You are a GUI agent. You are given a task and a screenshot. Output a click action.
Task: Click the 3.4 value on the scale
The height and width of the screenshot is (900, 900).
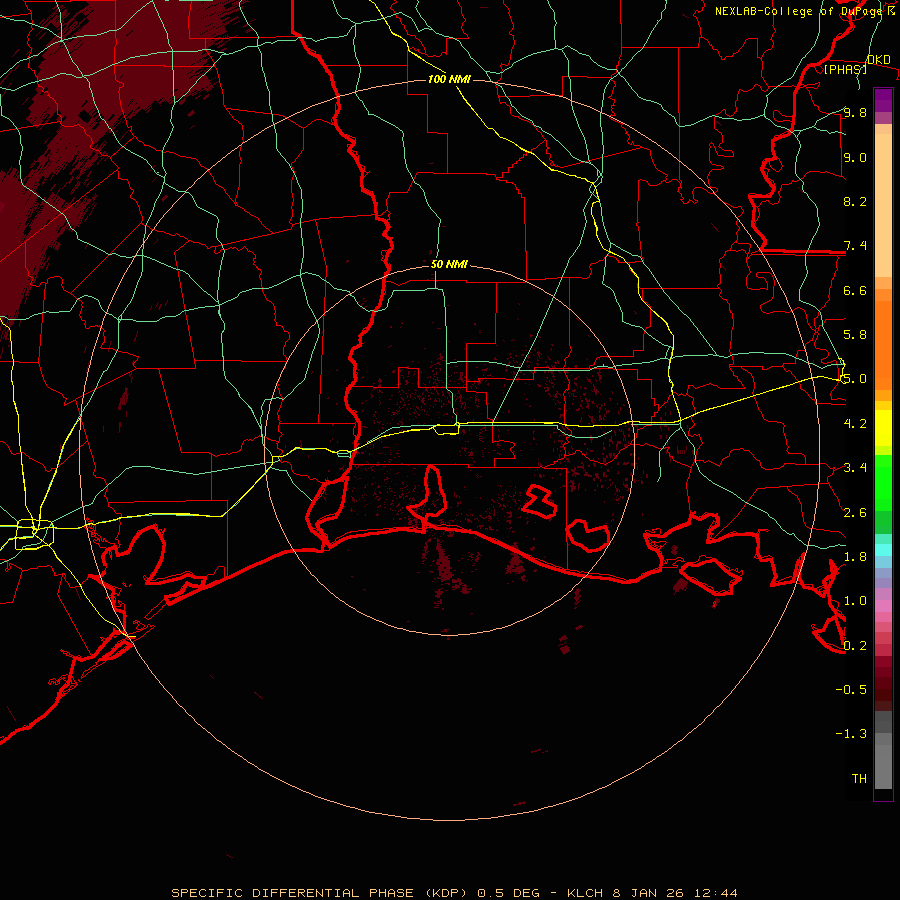click(855, 468)
